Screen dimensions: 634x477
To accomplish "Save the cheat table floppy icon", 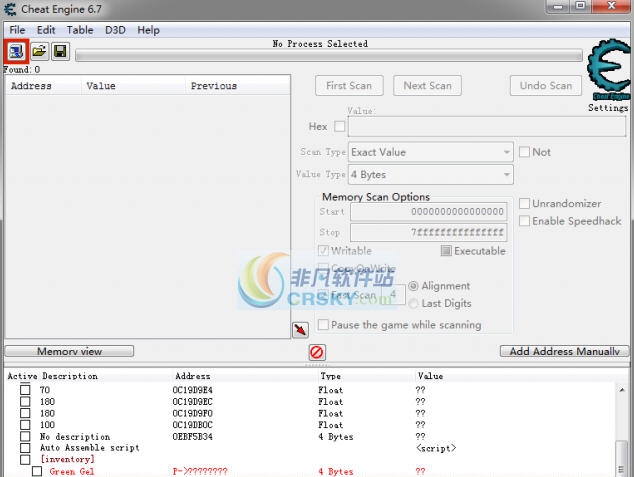I will pyautogui.click(x=60, y=51).
